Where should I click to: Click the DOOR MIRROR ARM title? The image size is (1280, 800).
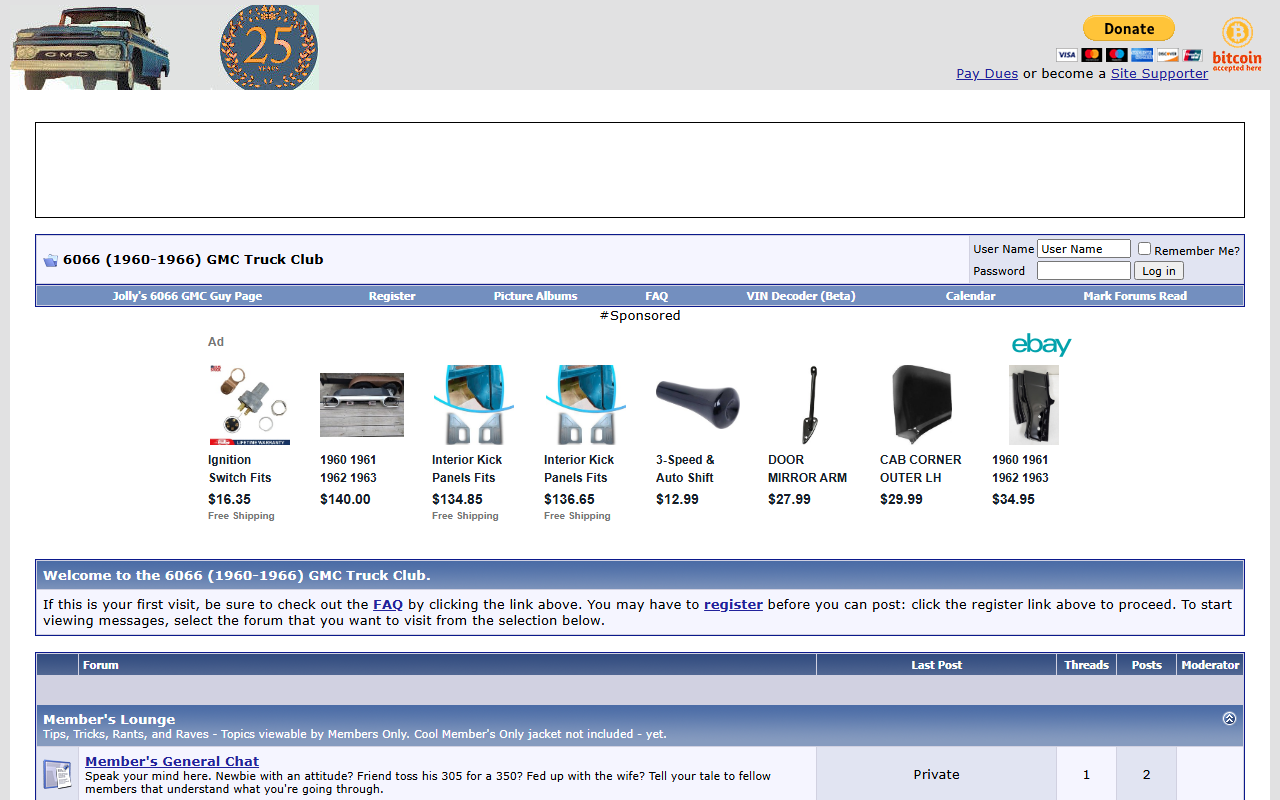[807, 469]
